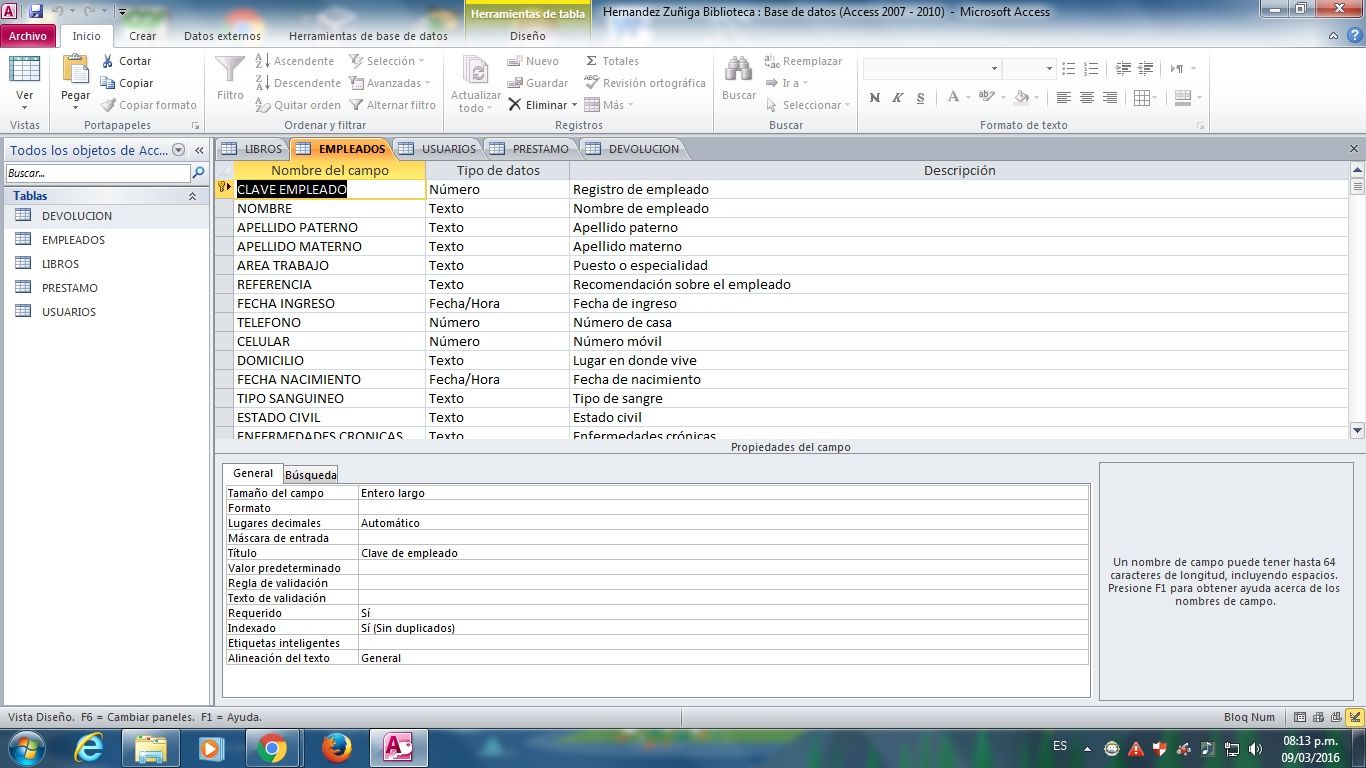Expand the font name combo box
Viewport: 1366px width, 768px height.
coord(994,69)
